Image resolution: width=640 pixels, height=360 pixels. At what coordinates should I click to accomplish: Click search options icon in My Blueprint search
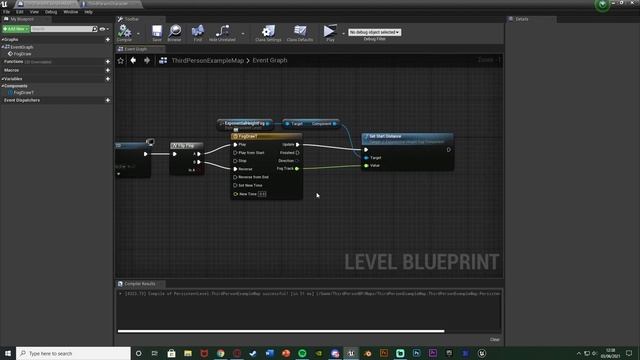tap(95, 29)
